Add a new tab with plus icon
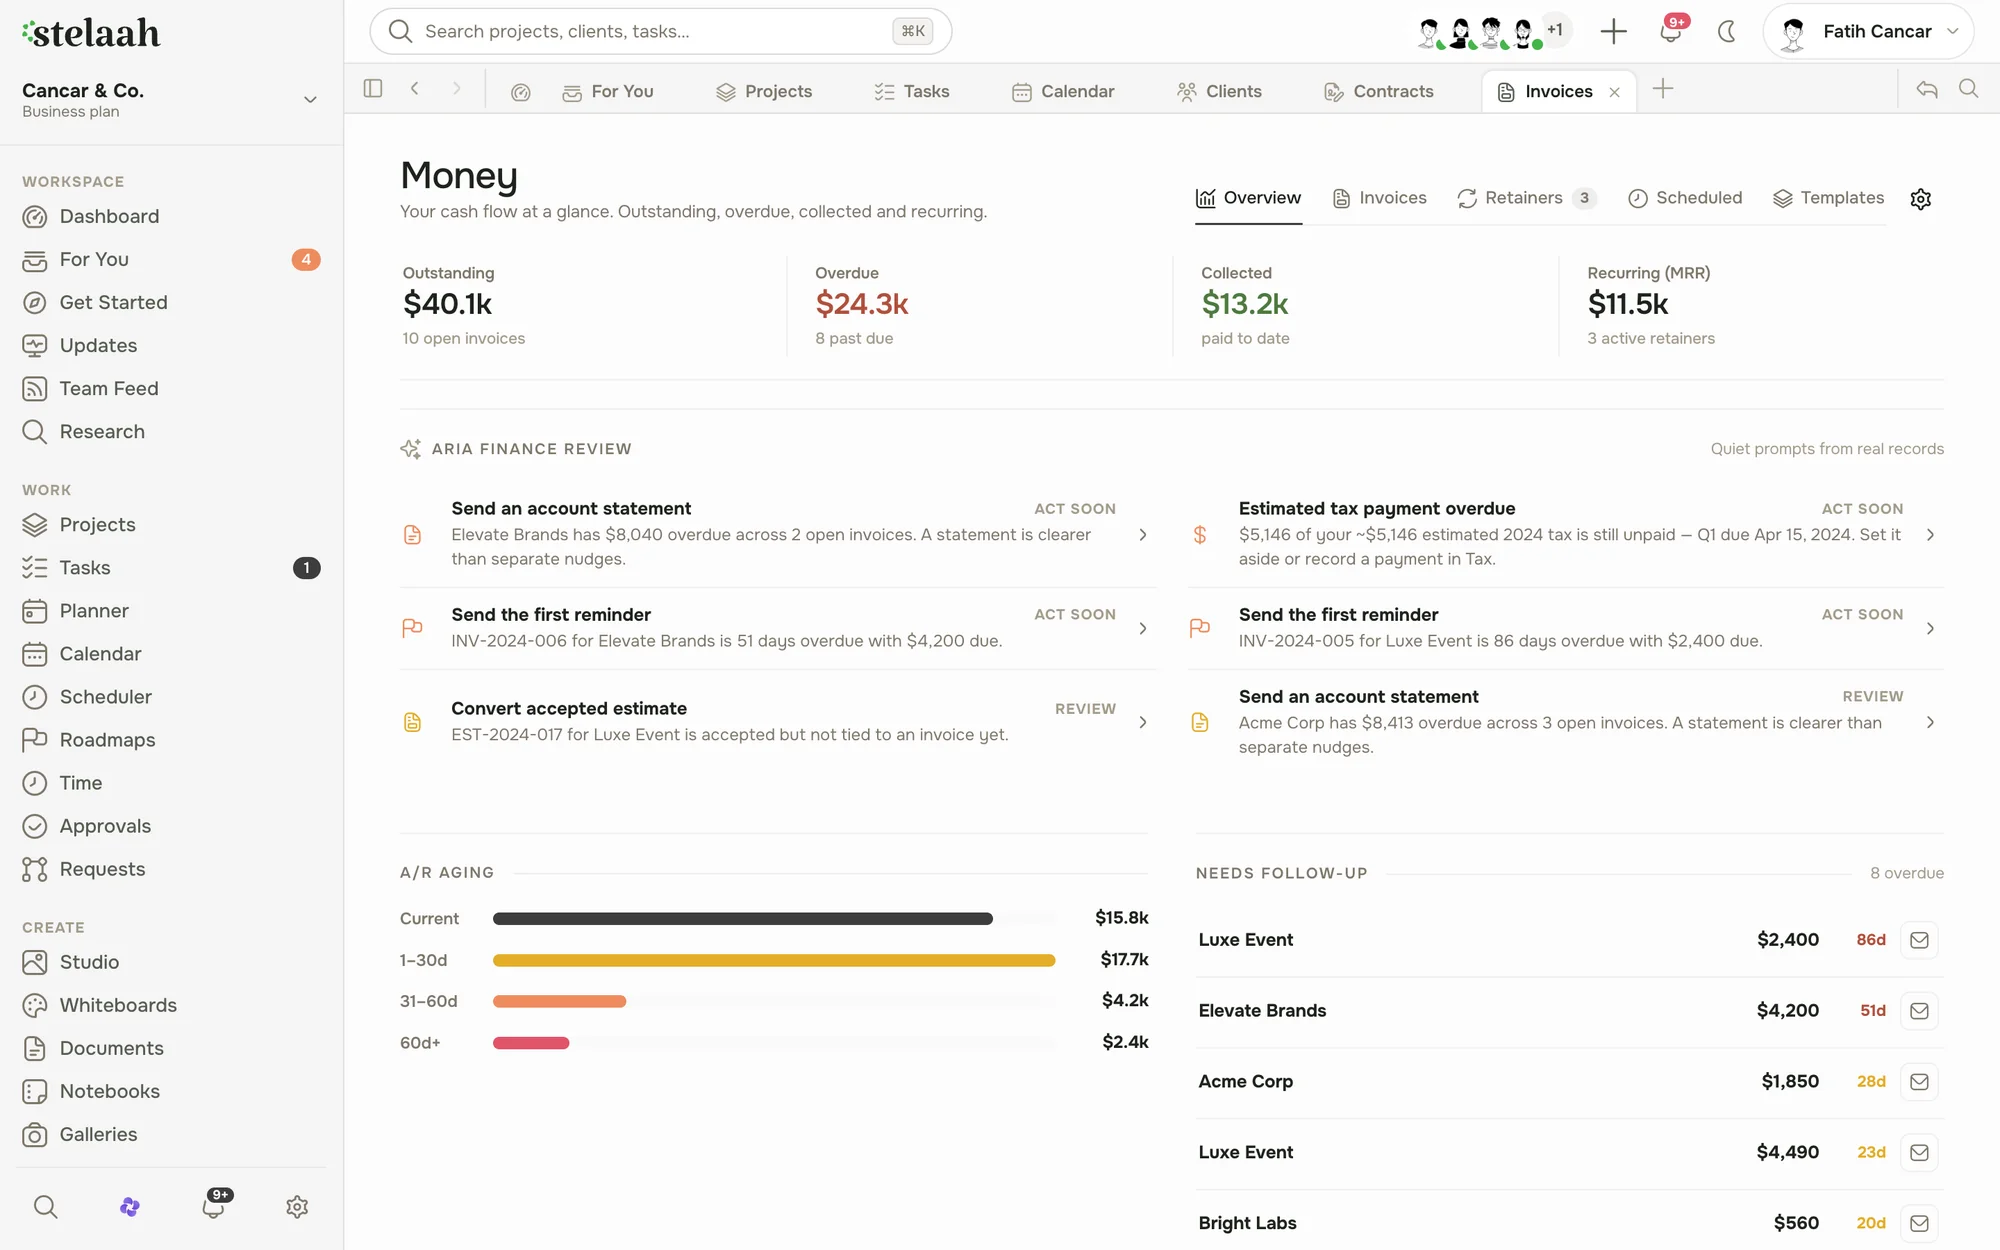Image resolution: width=2000 pixels, height=1250 pixels. click(1662, 89)
